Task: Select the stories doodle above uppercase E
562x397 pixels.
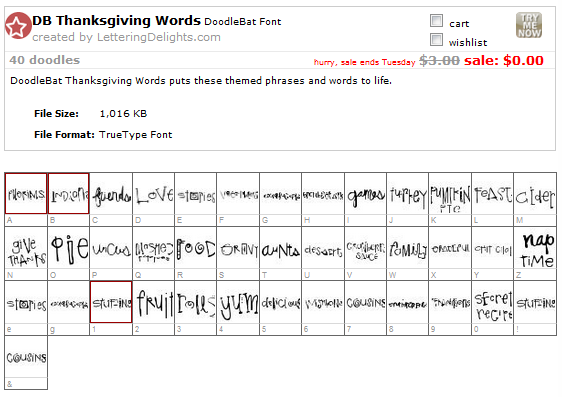Action: 196,193
